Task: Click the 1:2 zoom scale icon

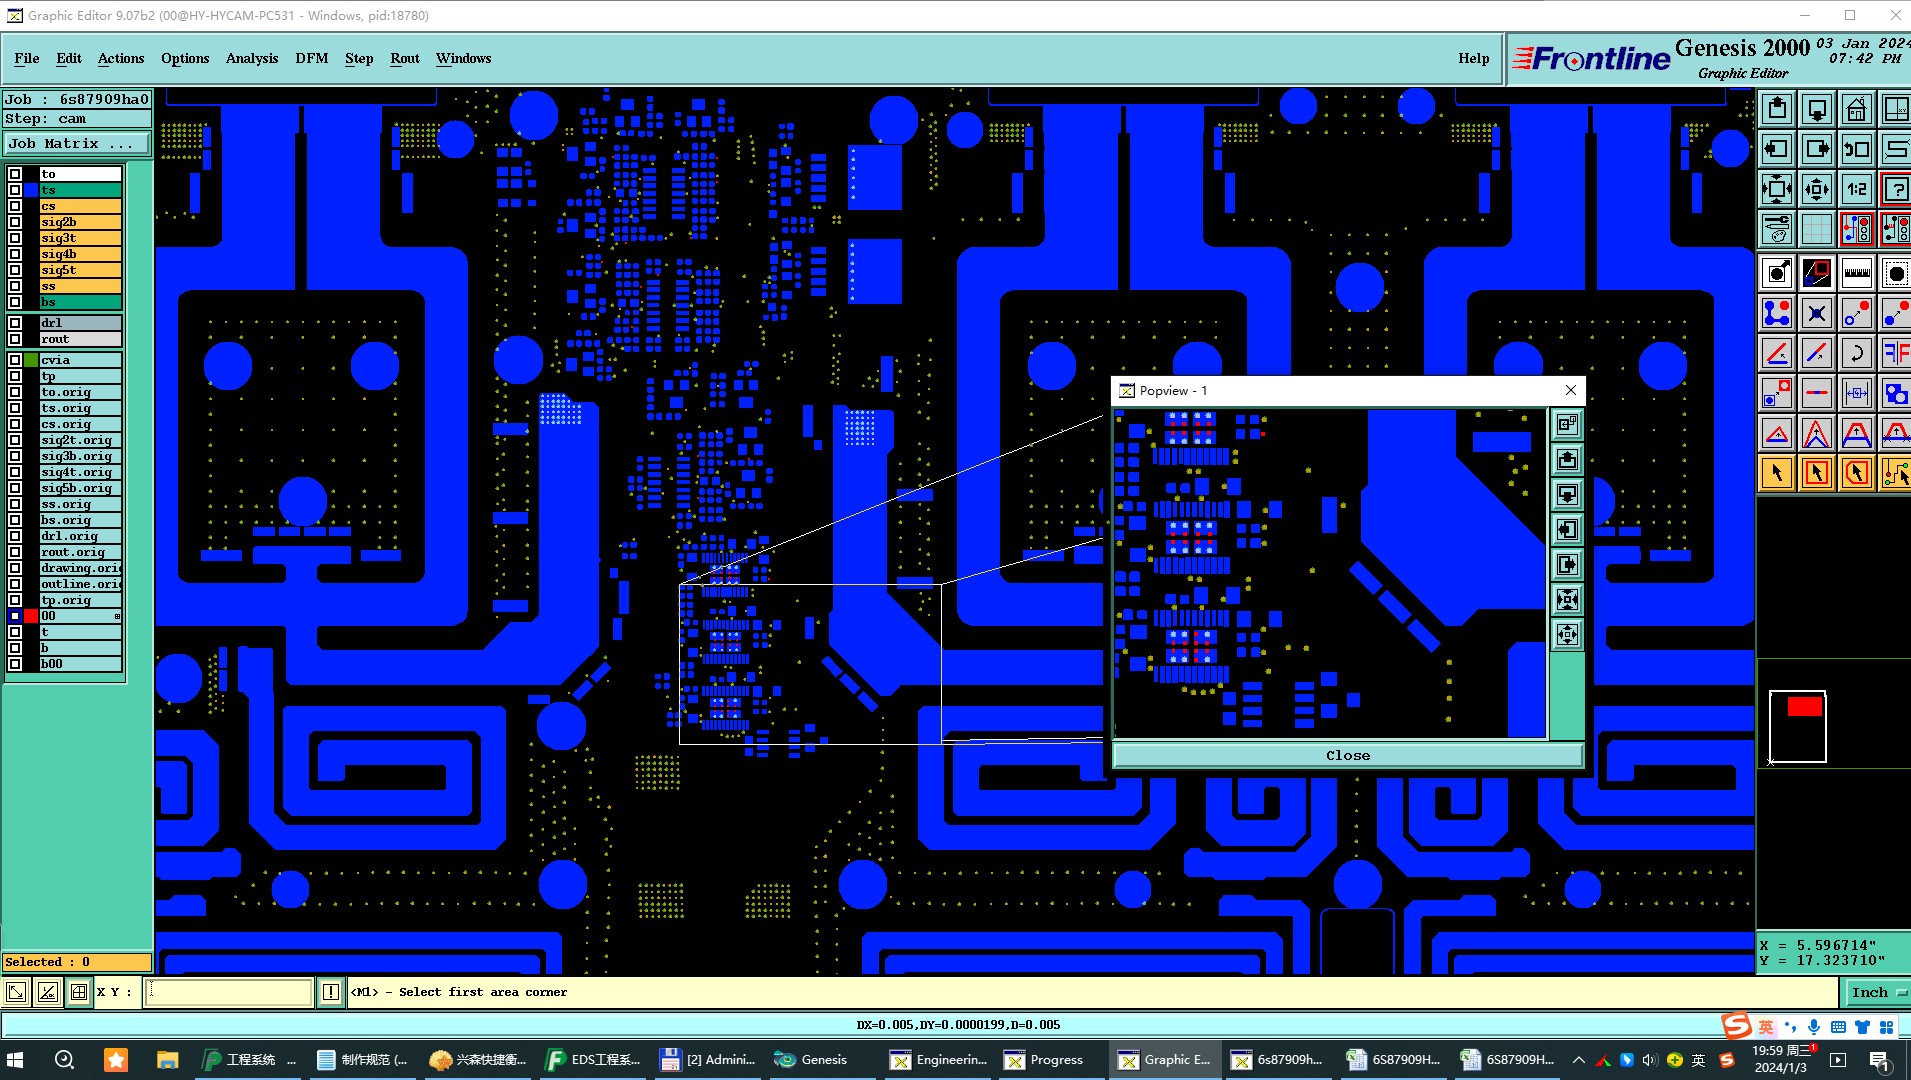Action: [1857, 189]
